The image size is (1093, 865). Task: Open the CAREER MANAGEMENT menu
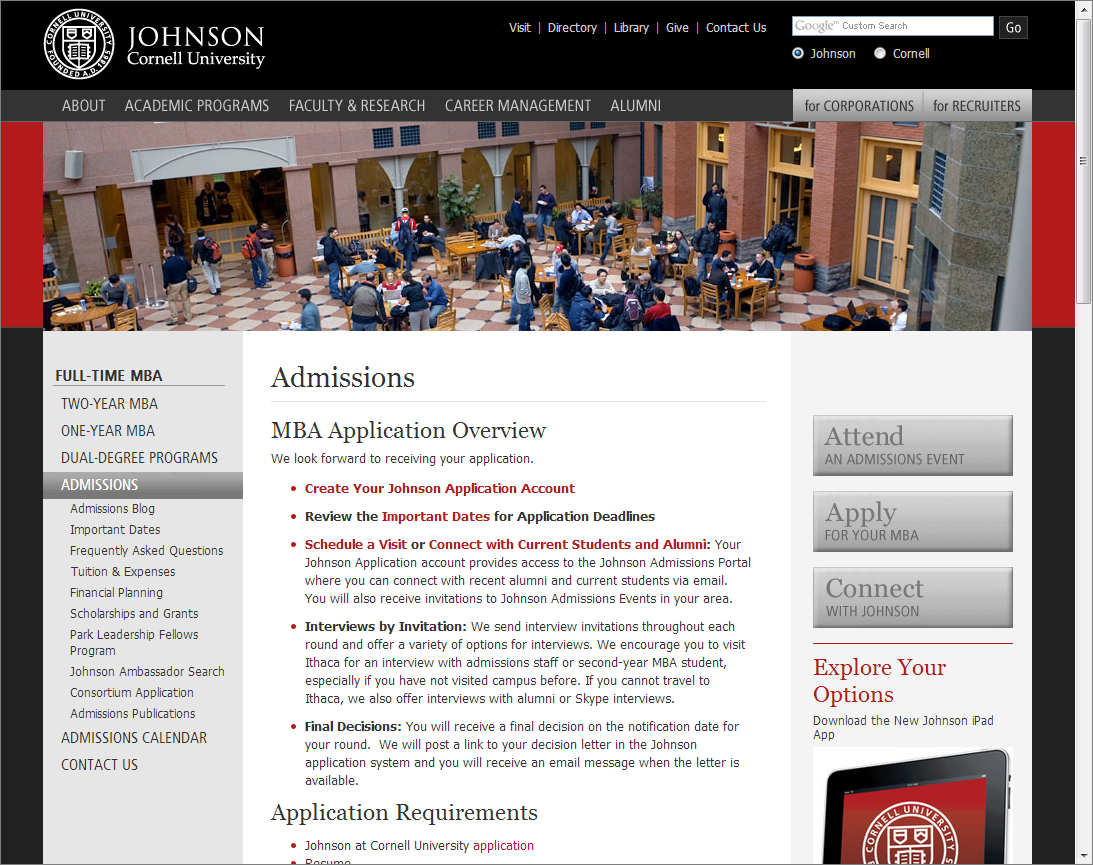(x=518, y=106)
